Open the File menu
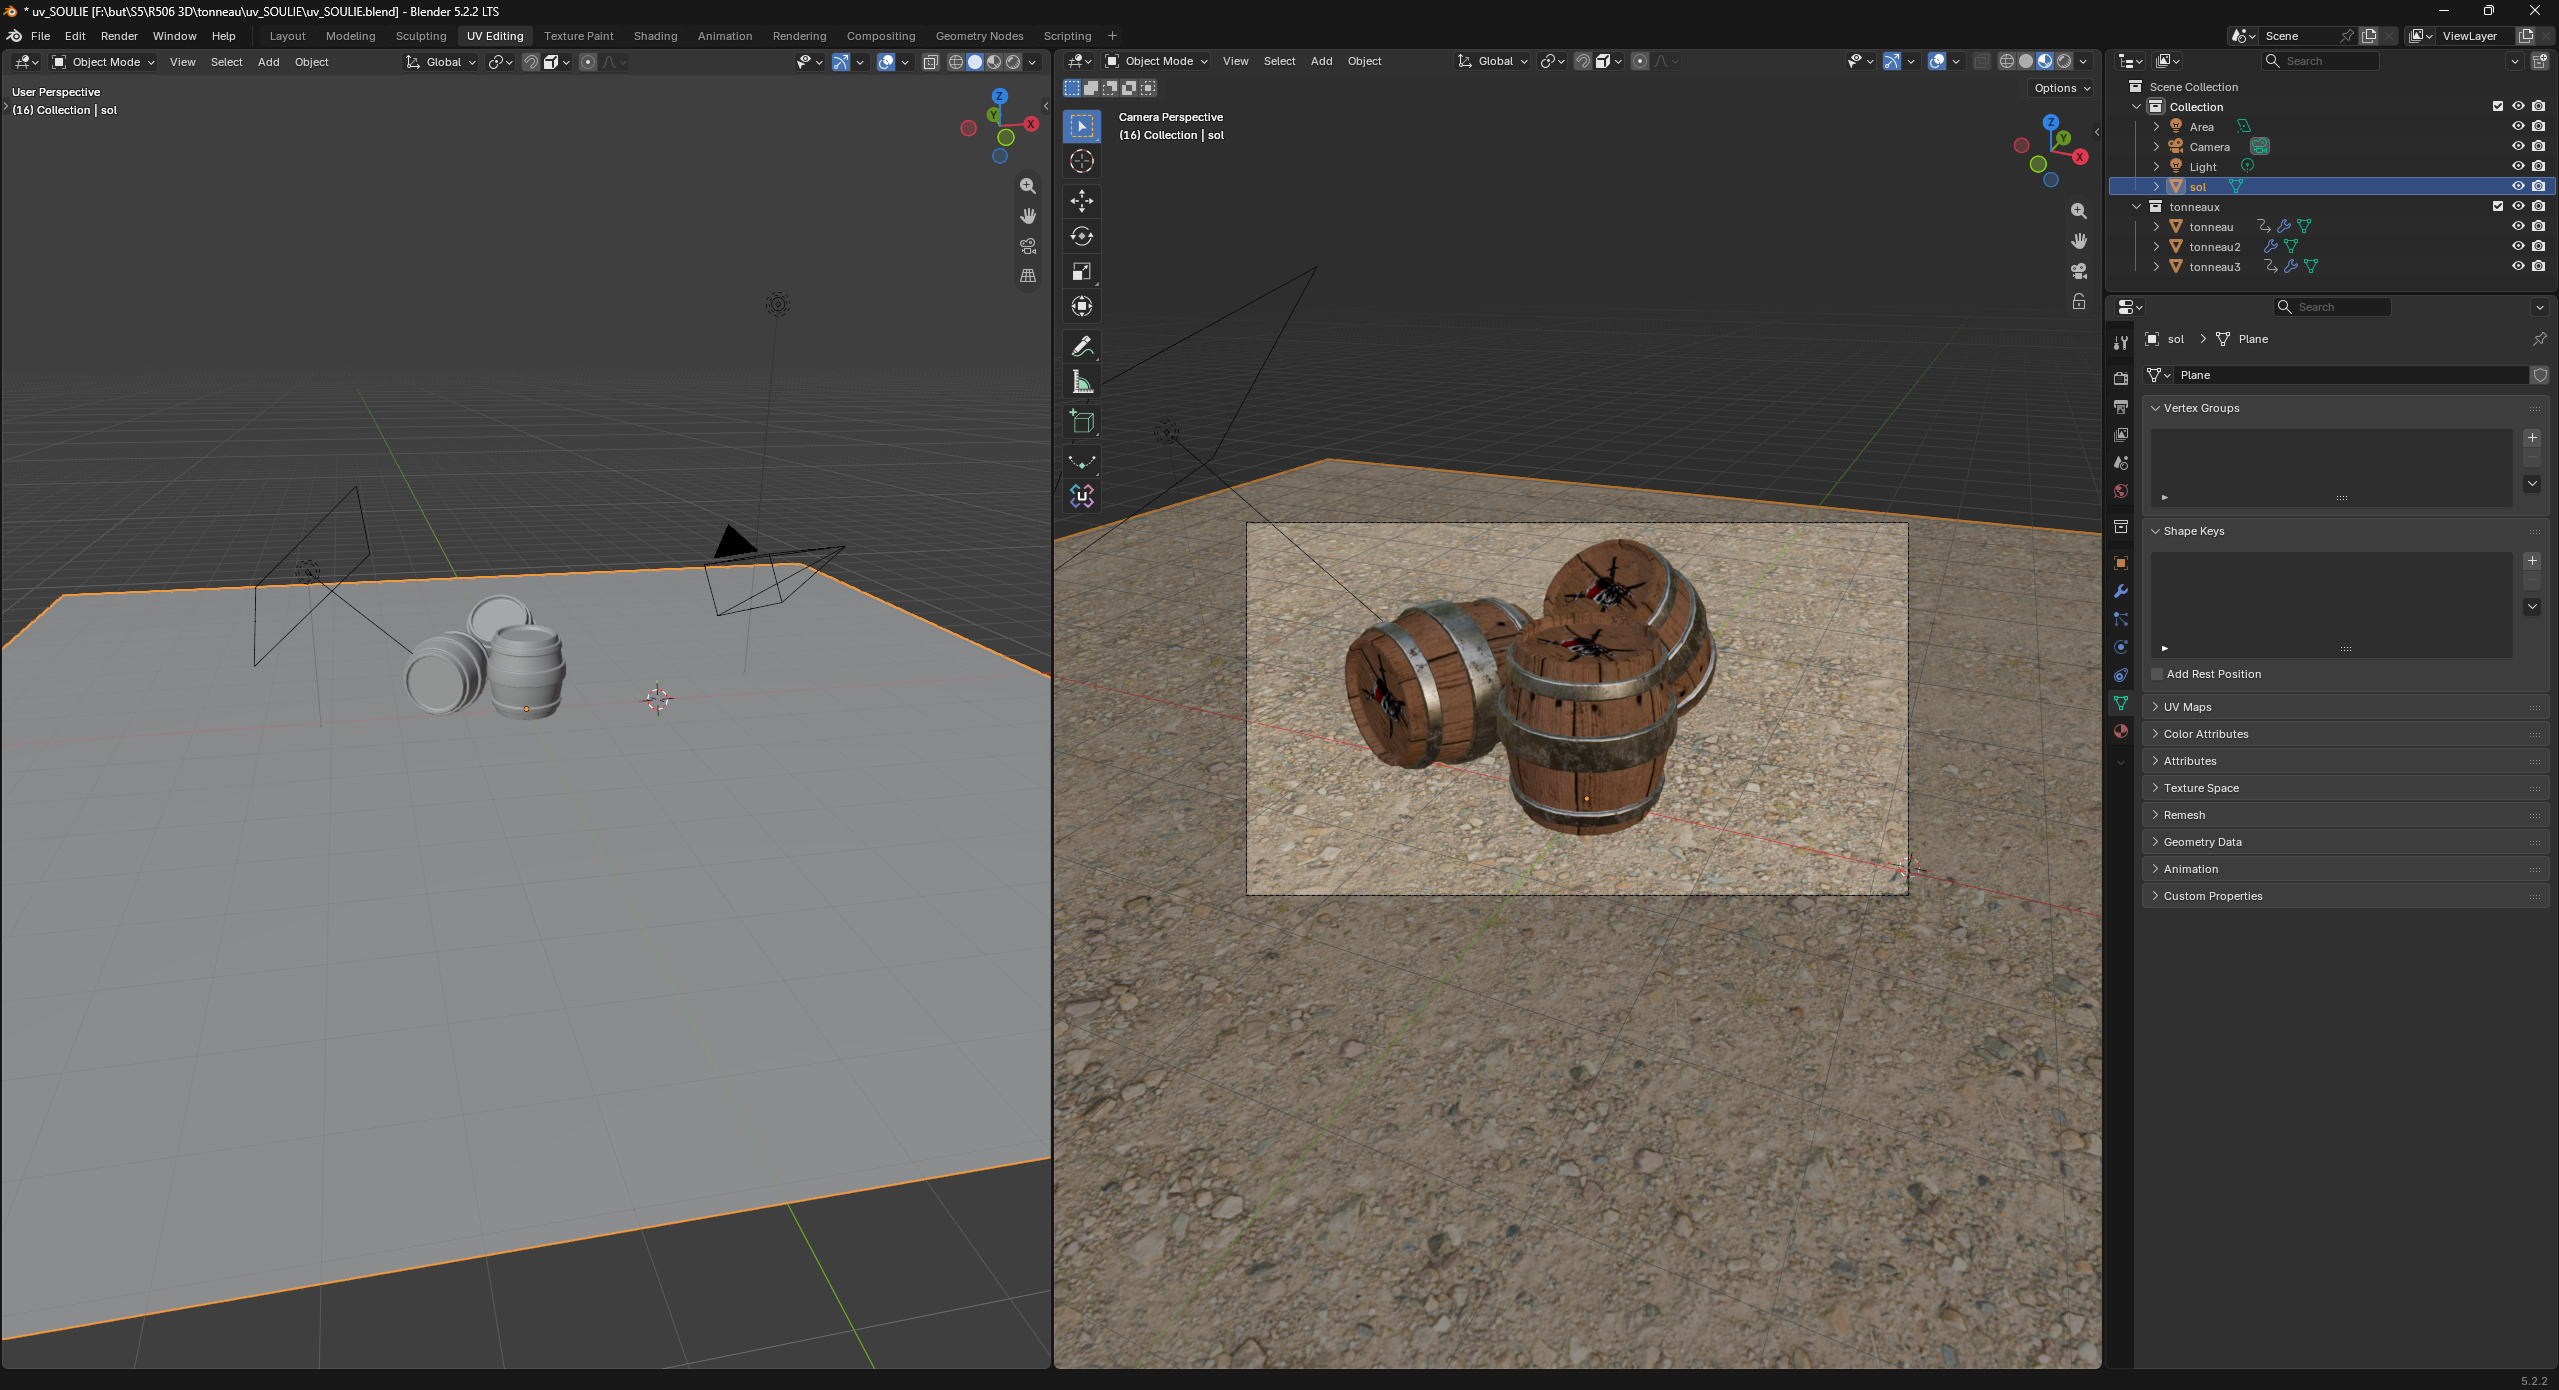The image size is (2559, 1390). (40, 36)
